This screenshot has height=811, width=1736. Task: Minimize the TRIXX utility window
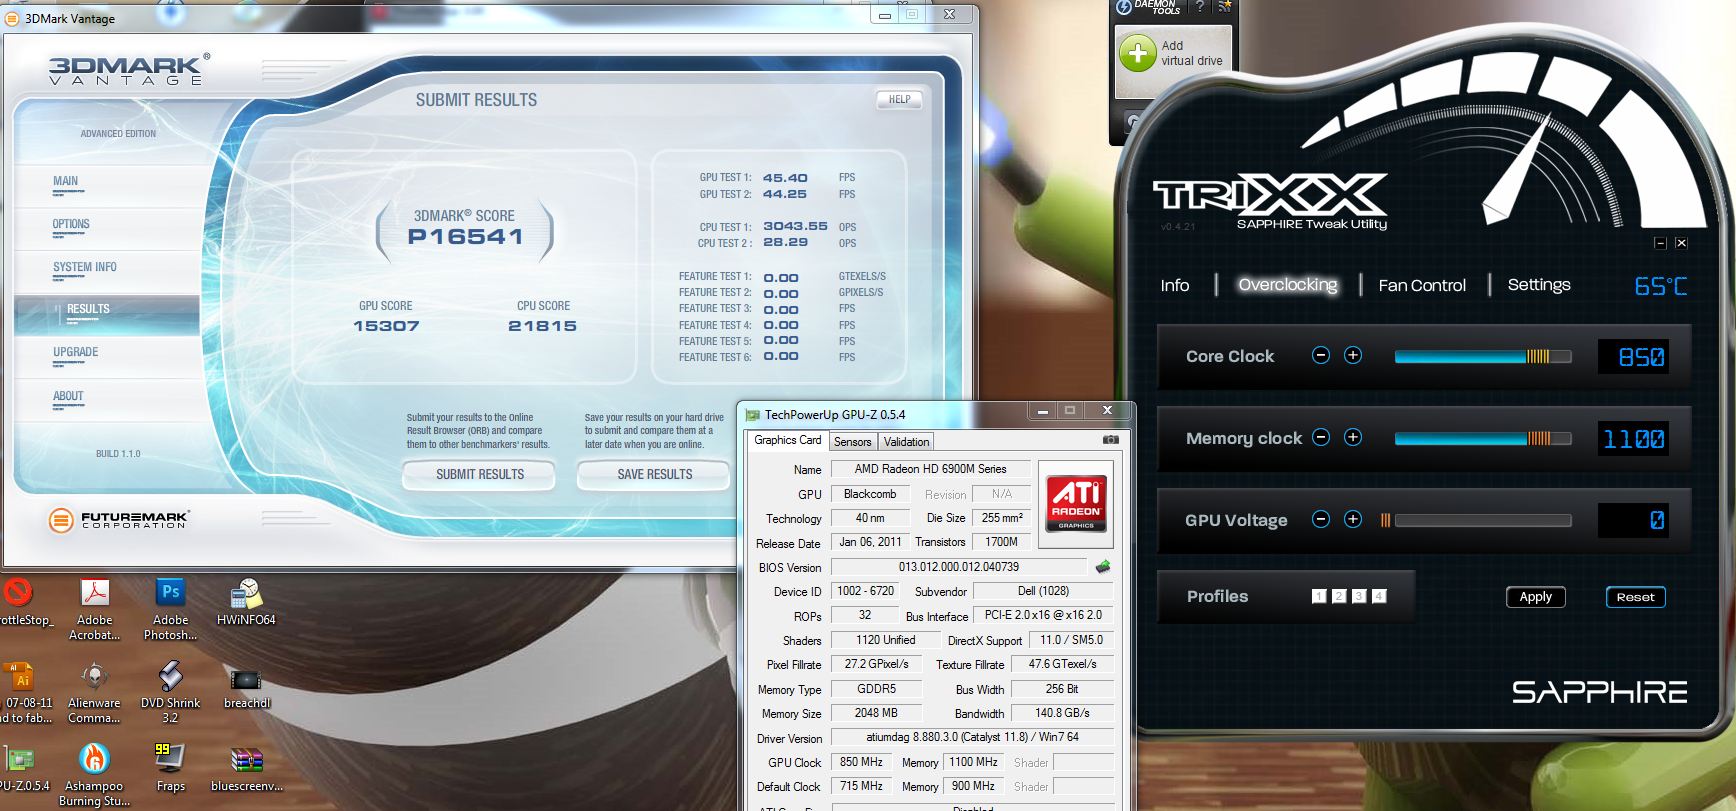[1660, 243]
